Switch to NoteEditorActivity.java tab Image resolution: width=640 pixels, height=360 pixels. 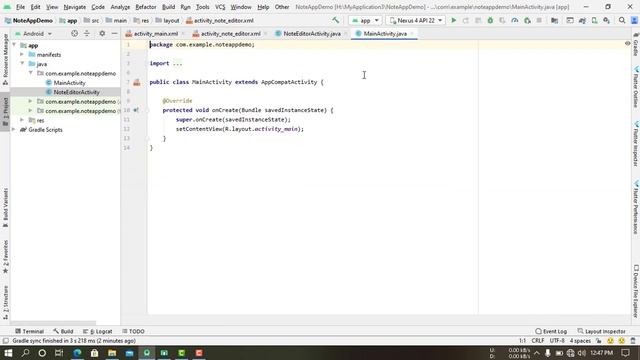pos(312,34)
